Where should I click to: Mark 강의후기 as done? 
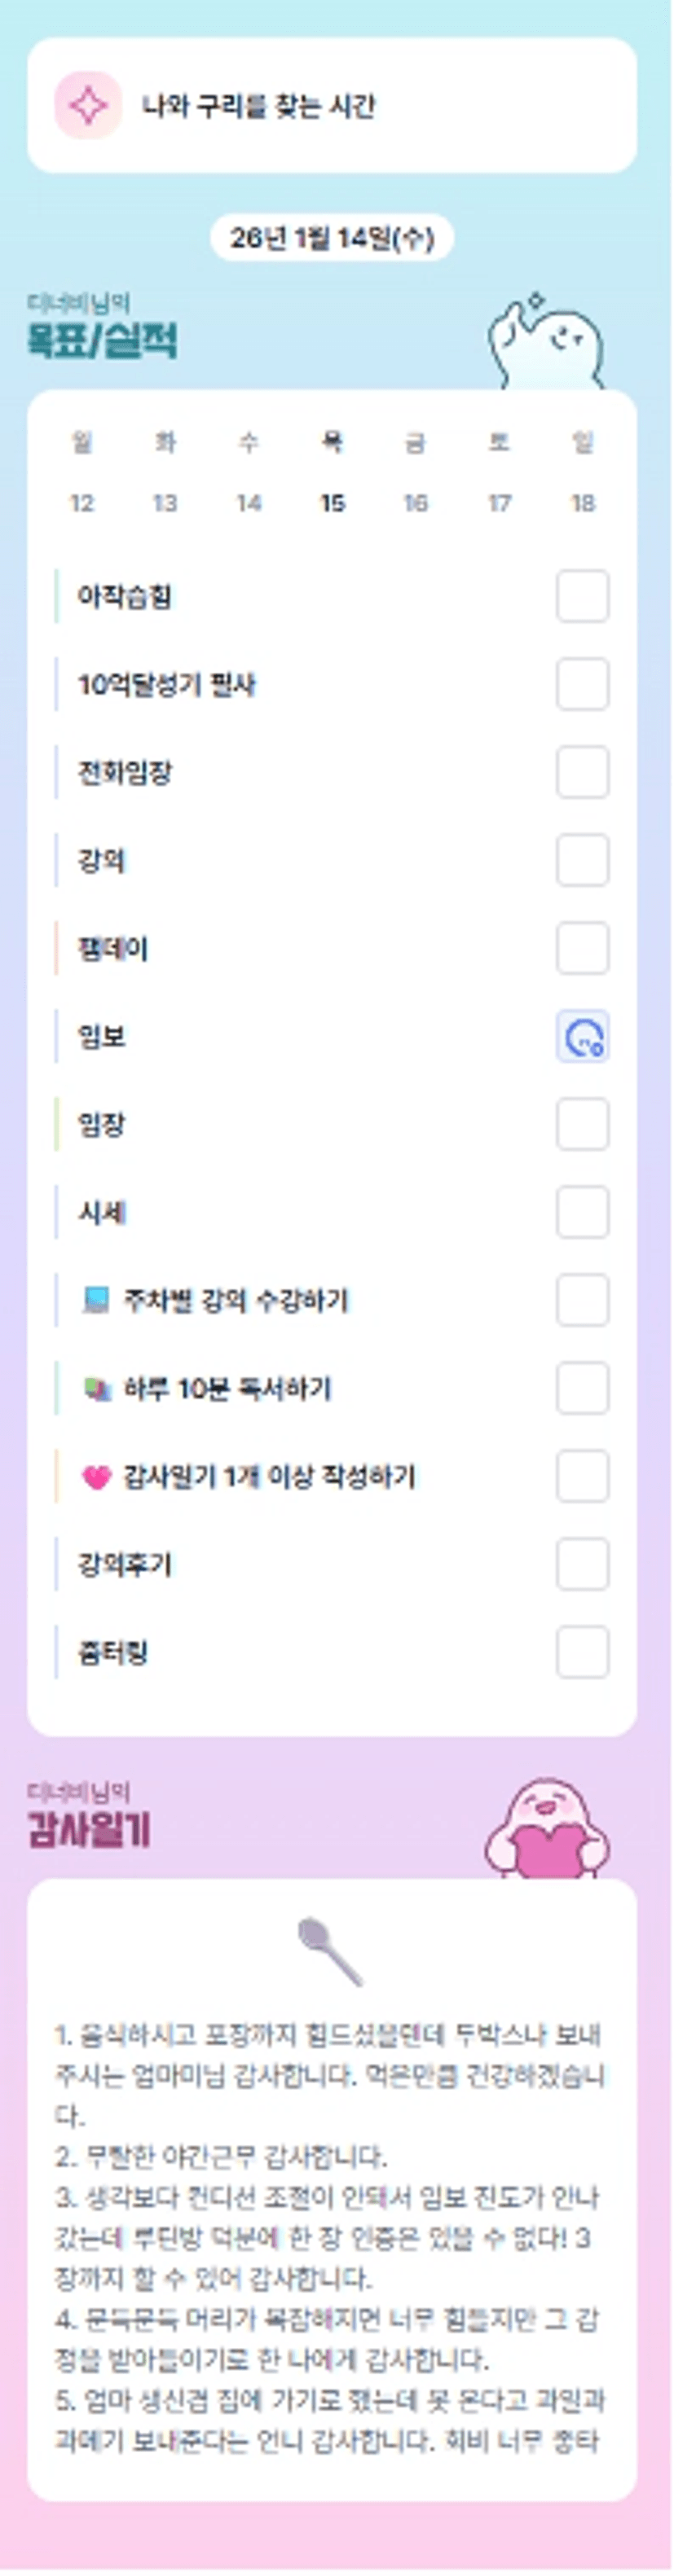pos(582,1564)
